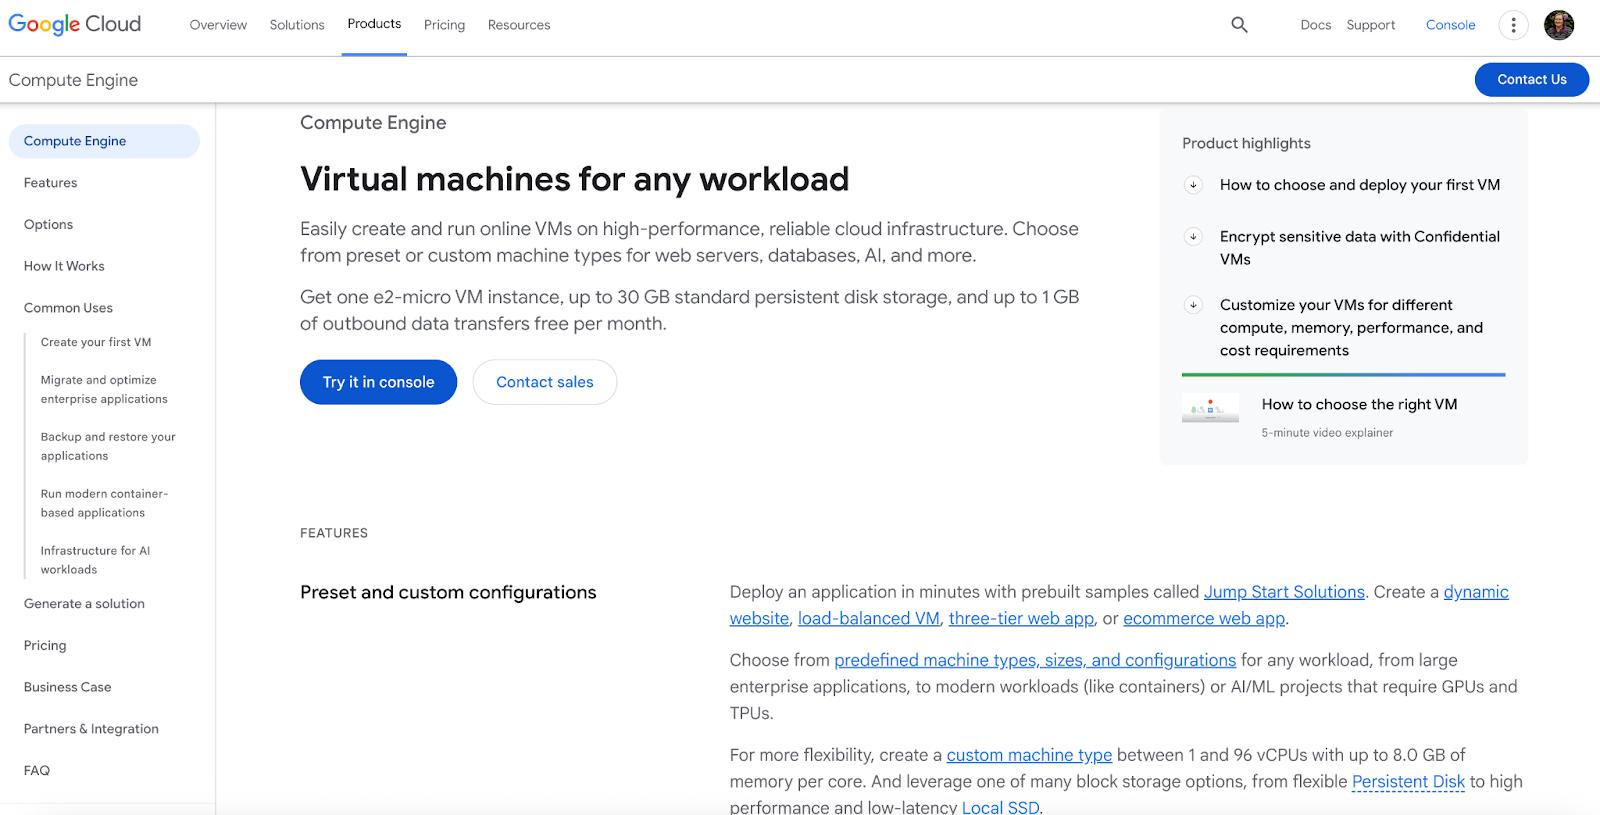
Task: Jump to Common Uses in sidebar
Action: 68,308
